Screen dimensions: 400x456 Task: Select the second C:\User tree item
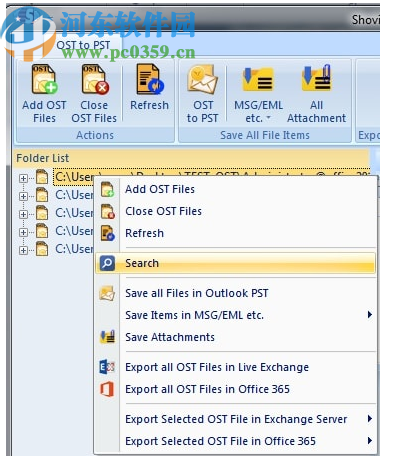[x=74, y=195]
